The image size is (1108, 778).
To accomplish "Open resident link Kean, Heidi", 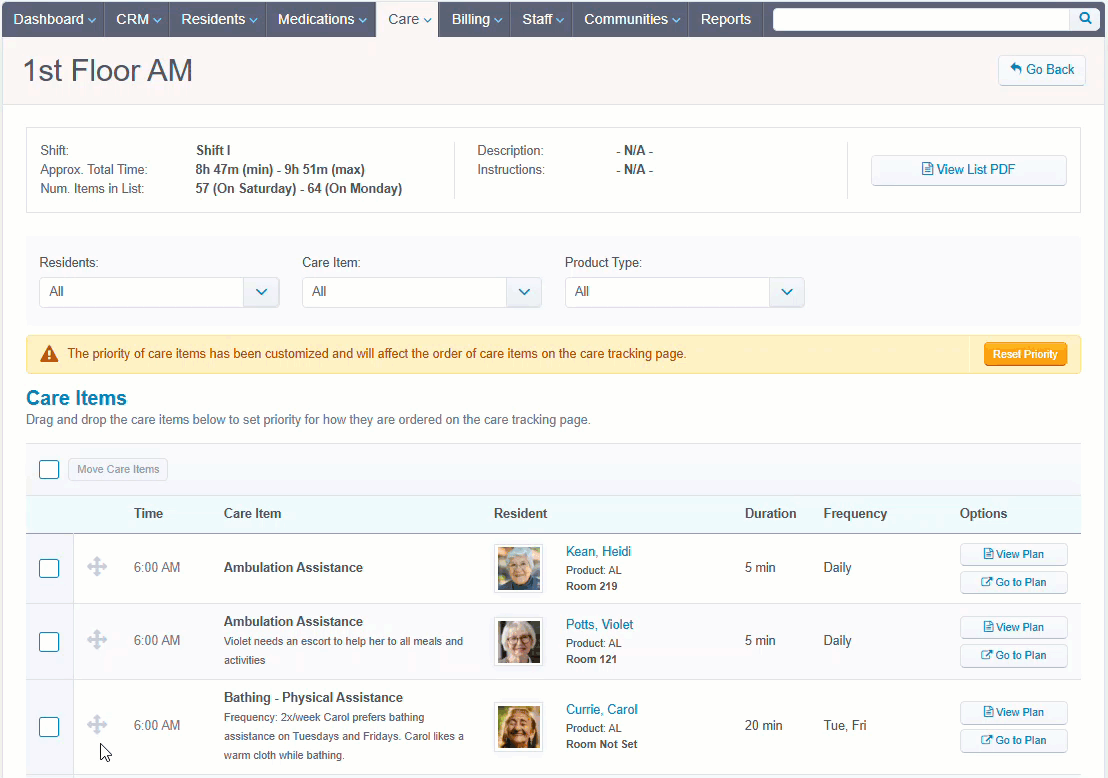I will coord(599,551).
